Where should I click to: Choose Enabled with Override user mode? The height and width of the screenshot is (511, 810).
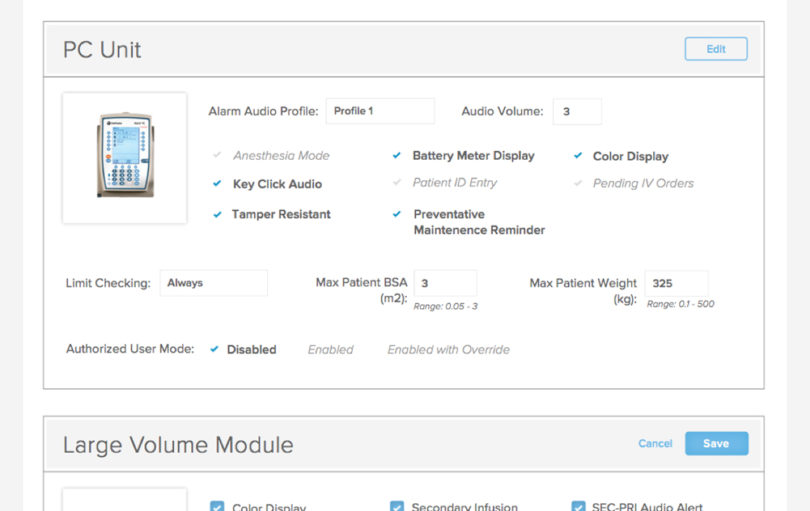pyautogui.click(x=448, y=350)
